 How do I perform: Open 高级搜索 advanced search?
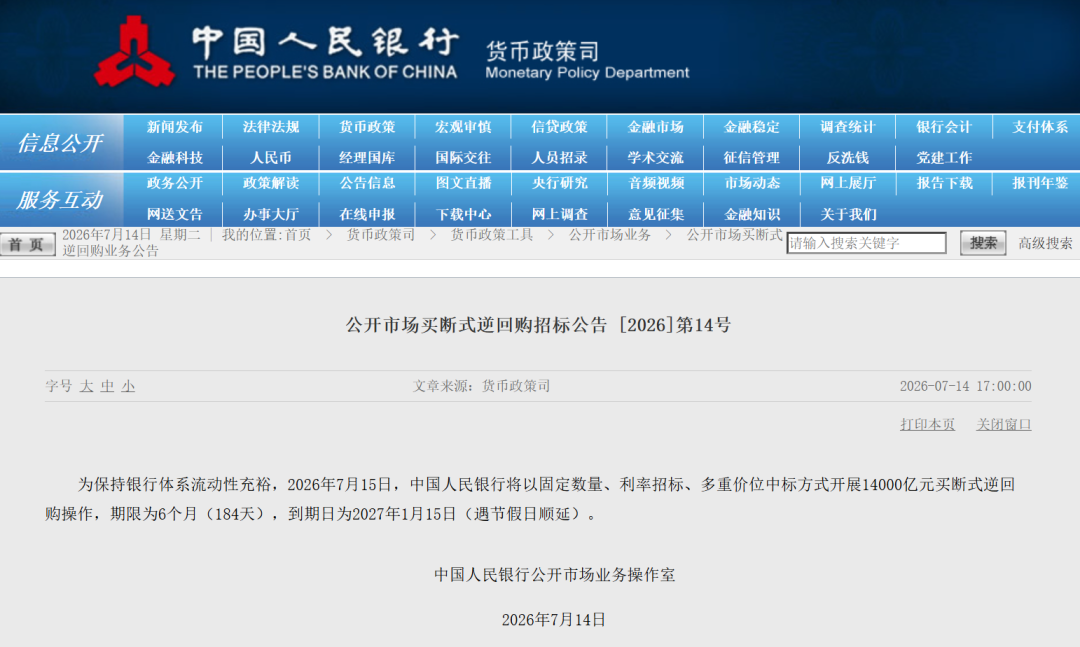click(1045, 243)
